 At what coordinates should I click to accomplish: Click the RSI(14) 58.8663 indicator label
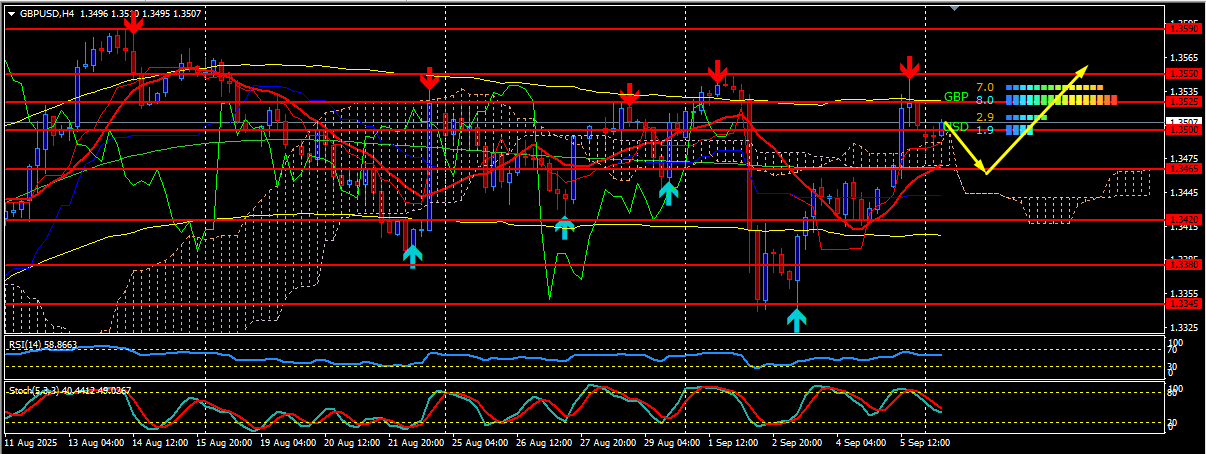point(44,344)
